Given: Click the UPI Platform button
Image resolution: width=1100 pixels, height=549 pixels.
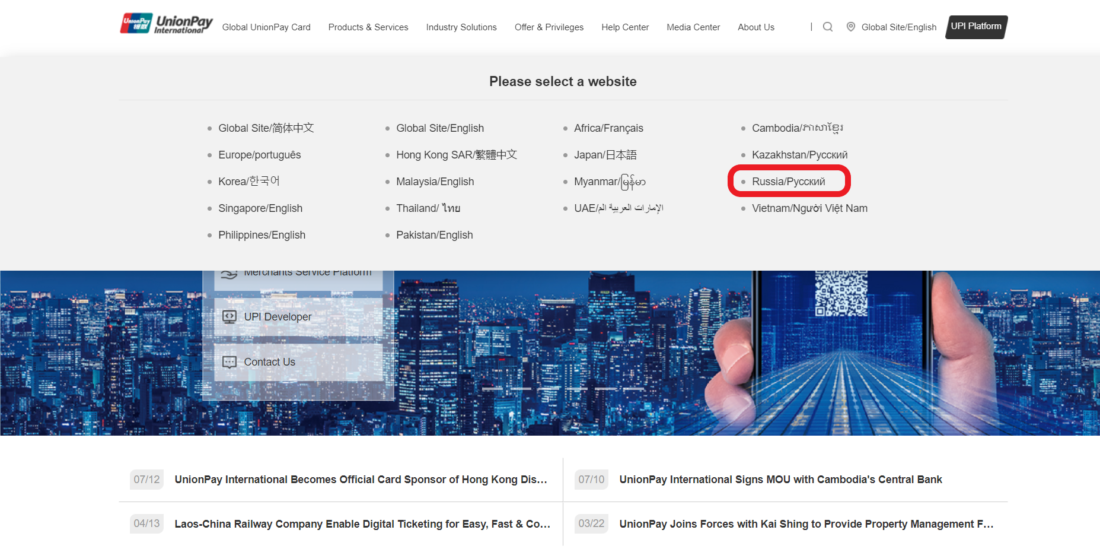Looking at the screenshot, I should click(976, 27).
